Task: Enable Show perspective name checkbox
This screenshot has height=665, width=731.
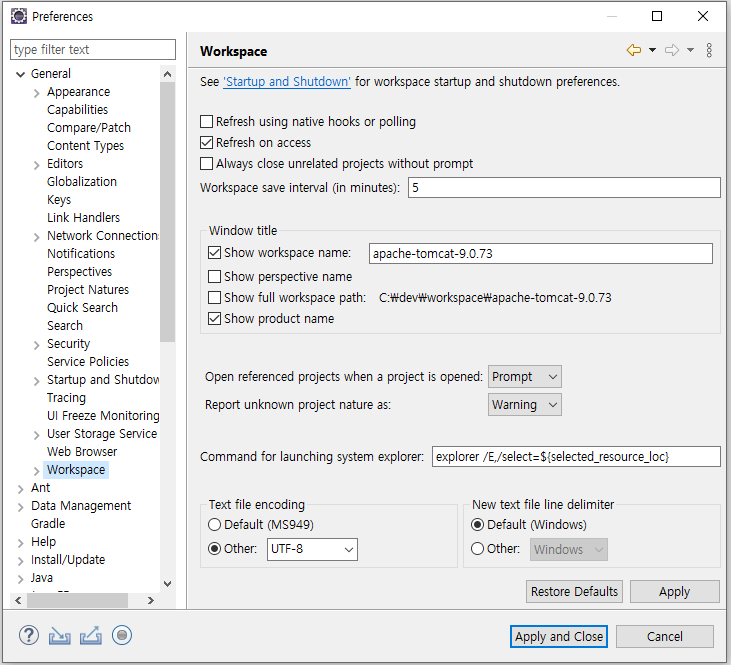Action: pos(214,277)
